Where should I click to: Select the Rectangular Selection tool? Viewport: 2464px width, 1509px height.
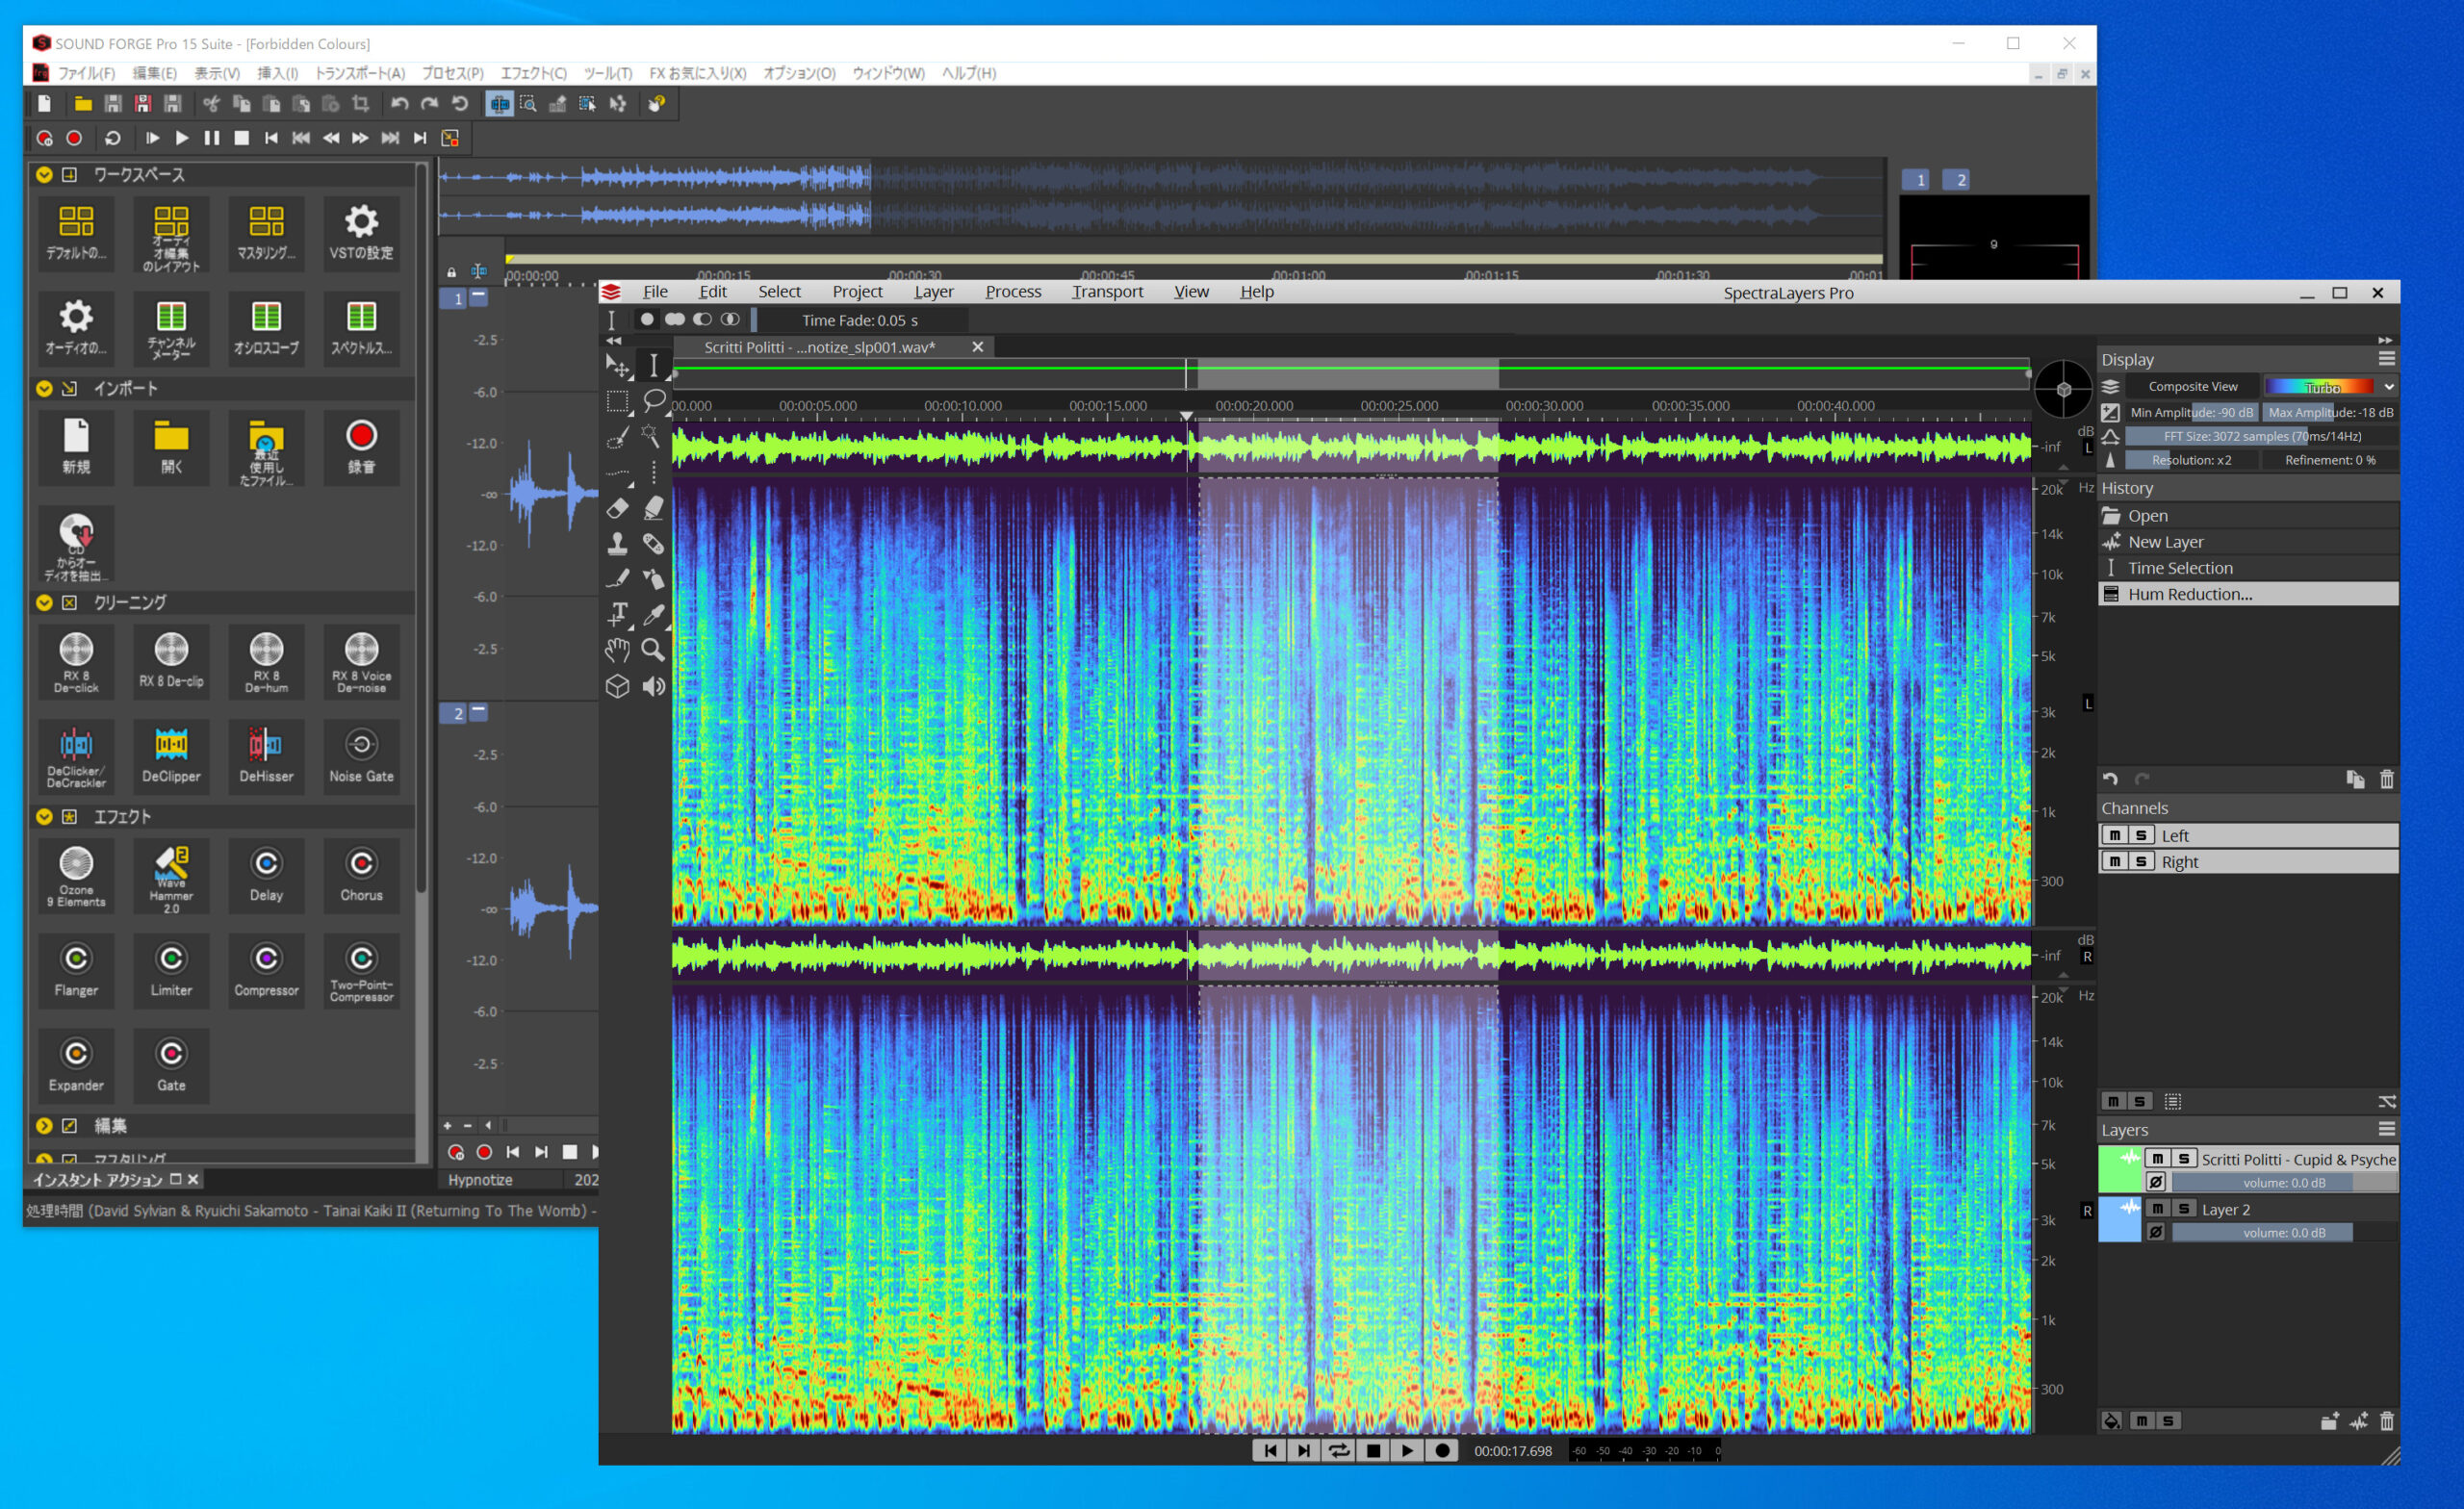(618, 402)
